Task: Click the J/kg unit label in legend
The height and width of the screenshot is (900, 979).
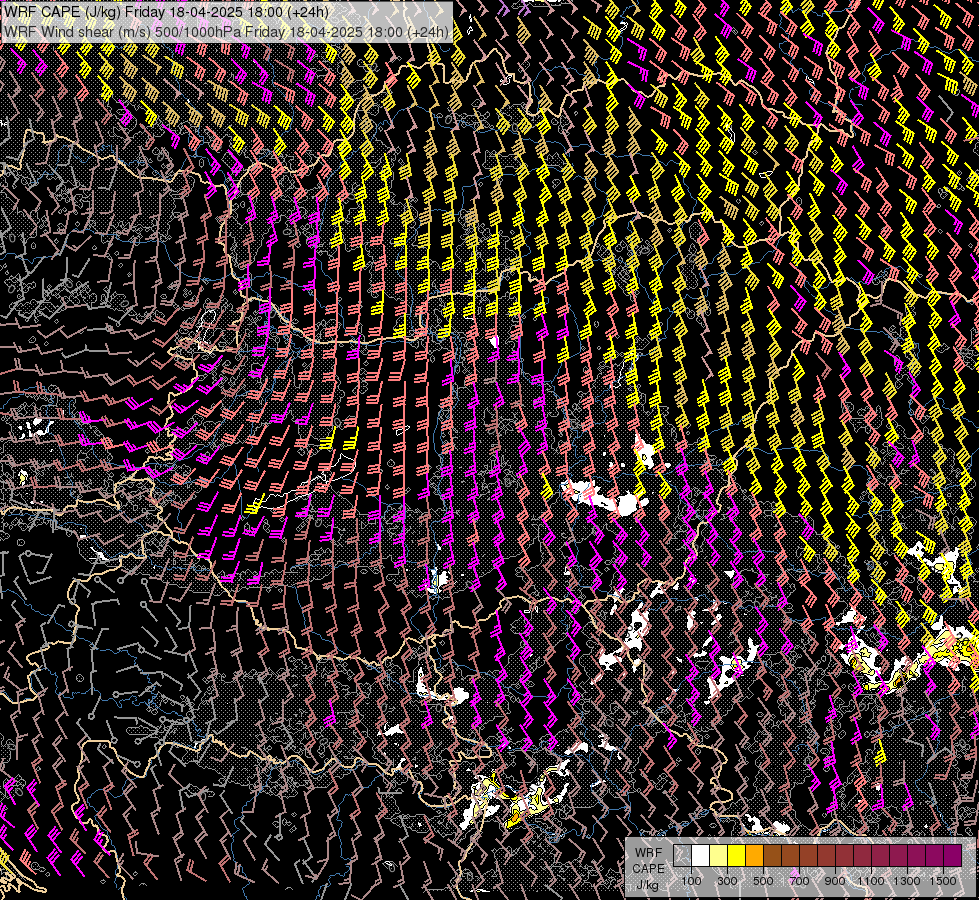Action: (648, 885)
